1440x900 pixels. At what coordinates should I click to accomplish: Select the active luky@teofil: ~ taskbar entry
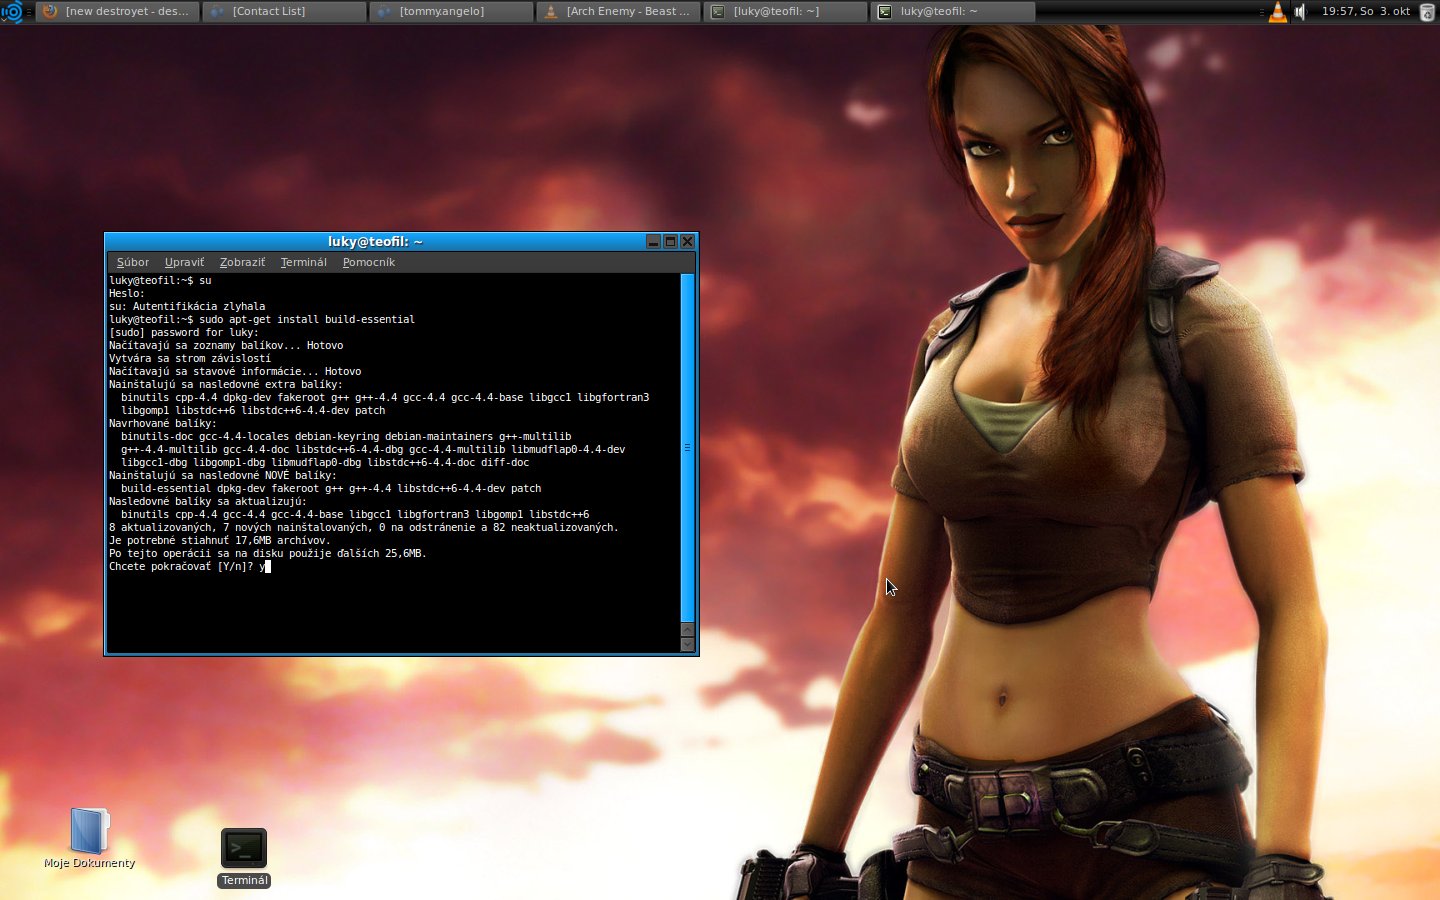(x=953, y=12)
